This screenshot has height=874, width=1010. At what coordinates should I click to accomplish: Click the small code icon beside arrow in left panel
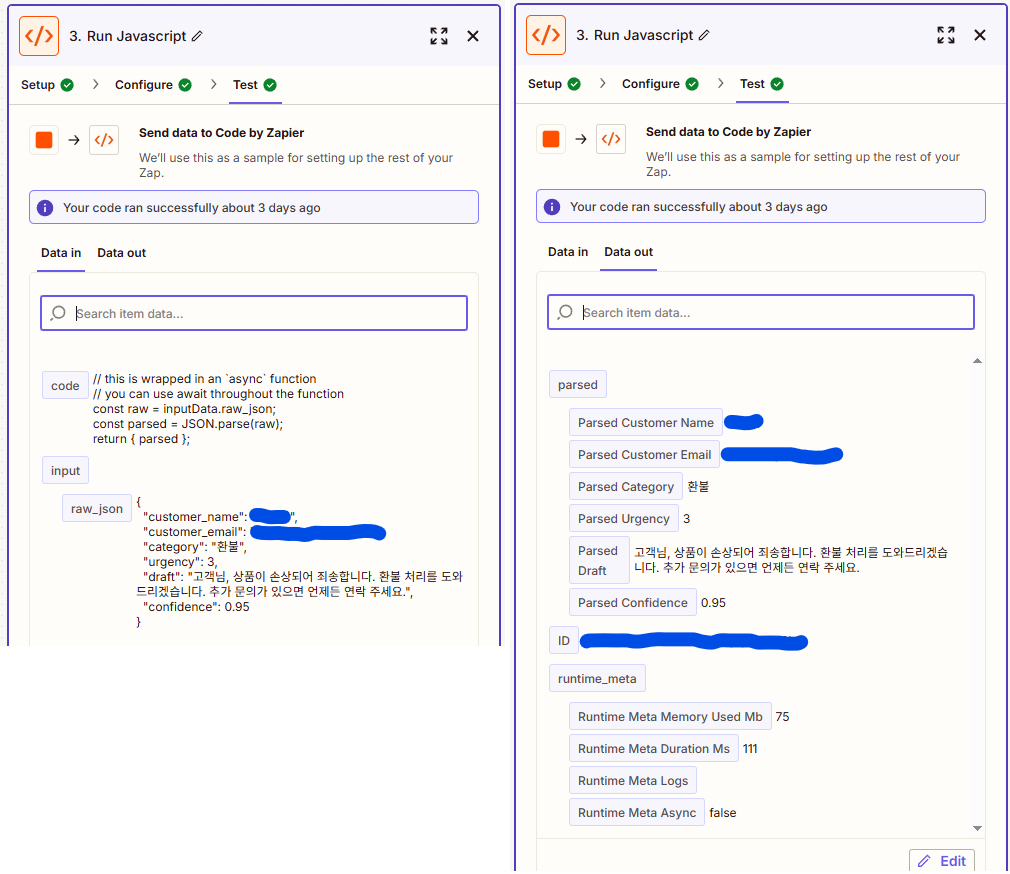[x=104, y=140]
